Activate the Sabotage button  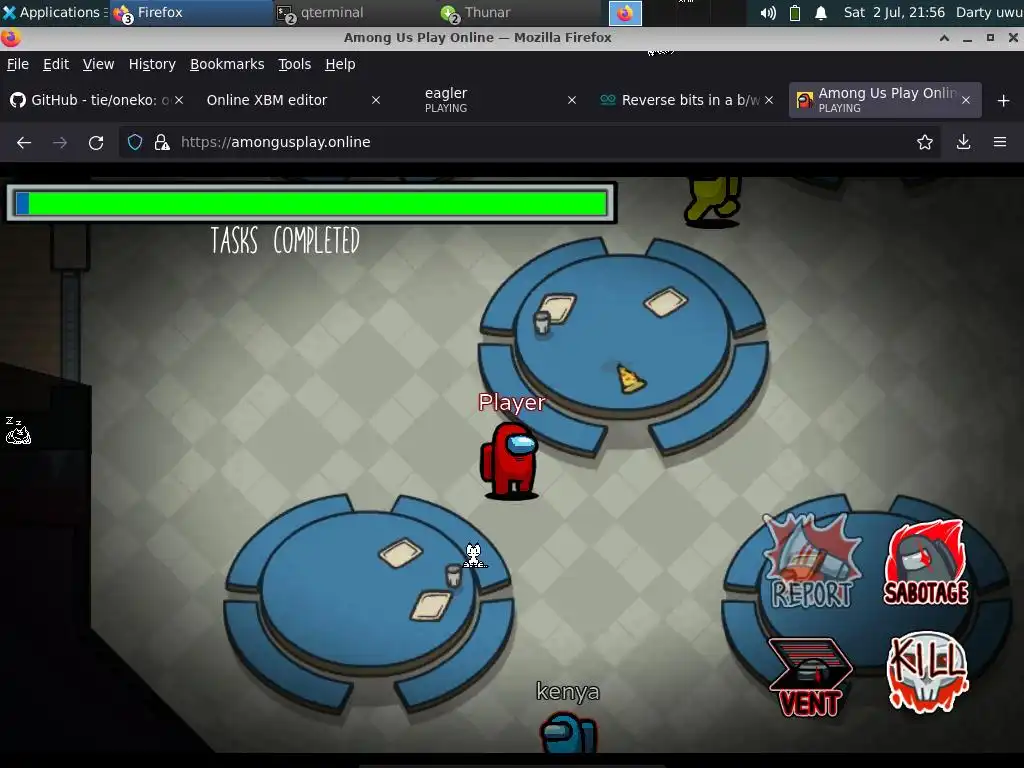click(x=926, y=562)
